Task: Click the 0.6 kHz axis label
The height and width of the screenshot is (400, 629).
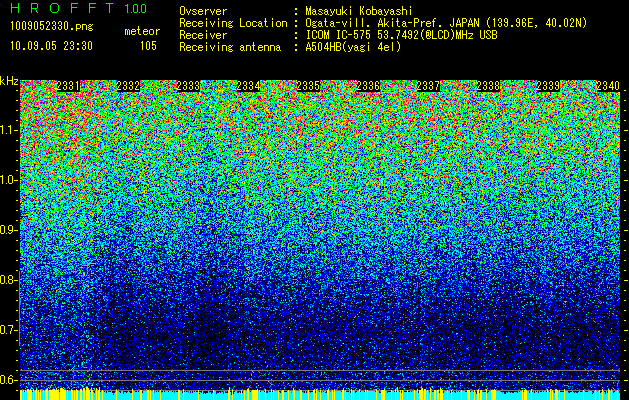Action: (x=9, y=380)
